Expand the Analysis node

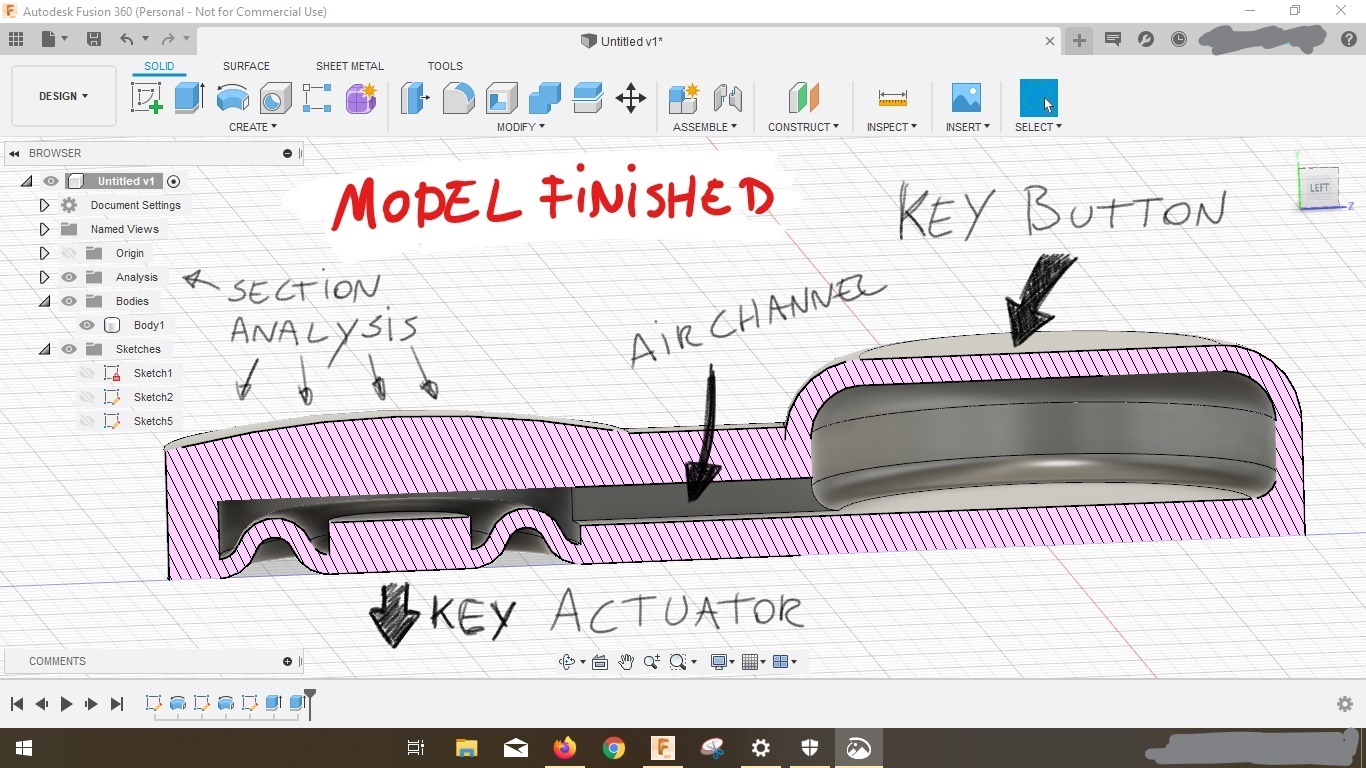click(44, 277)
